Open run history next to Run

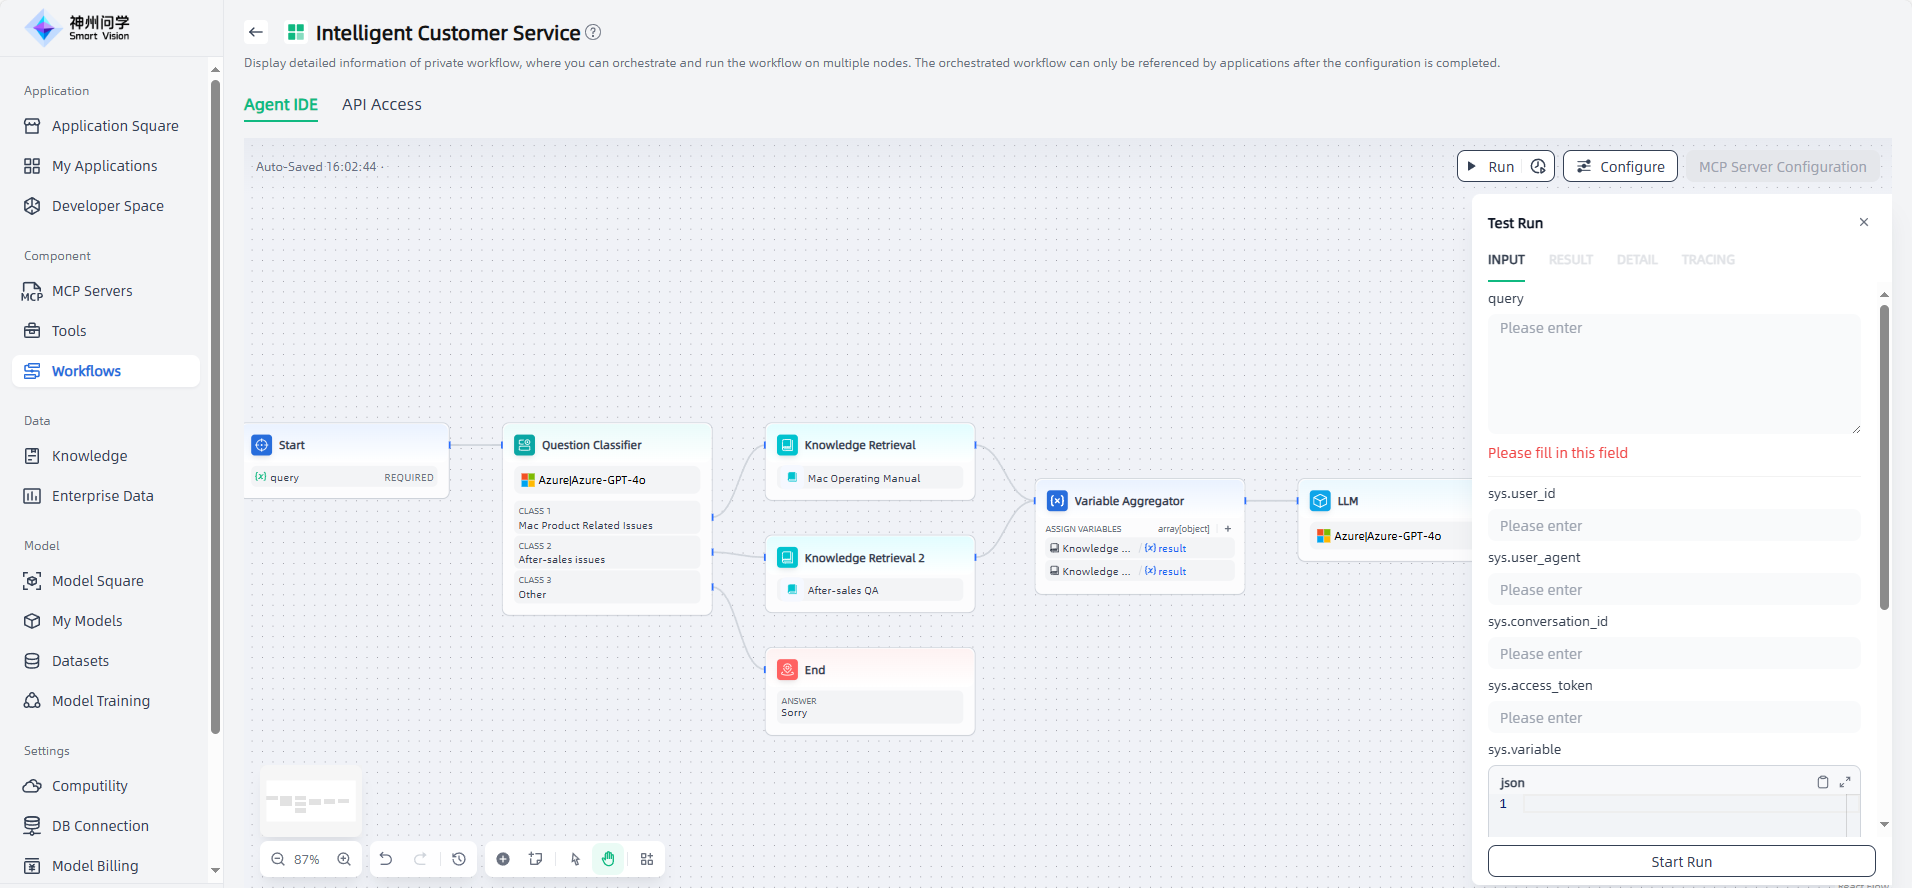1538,167
